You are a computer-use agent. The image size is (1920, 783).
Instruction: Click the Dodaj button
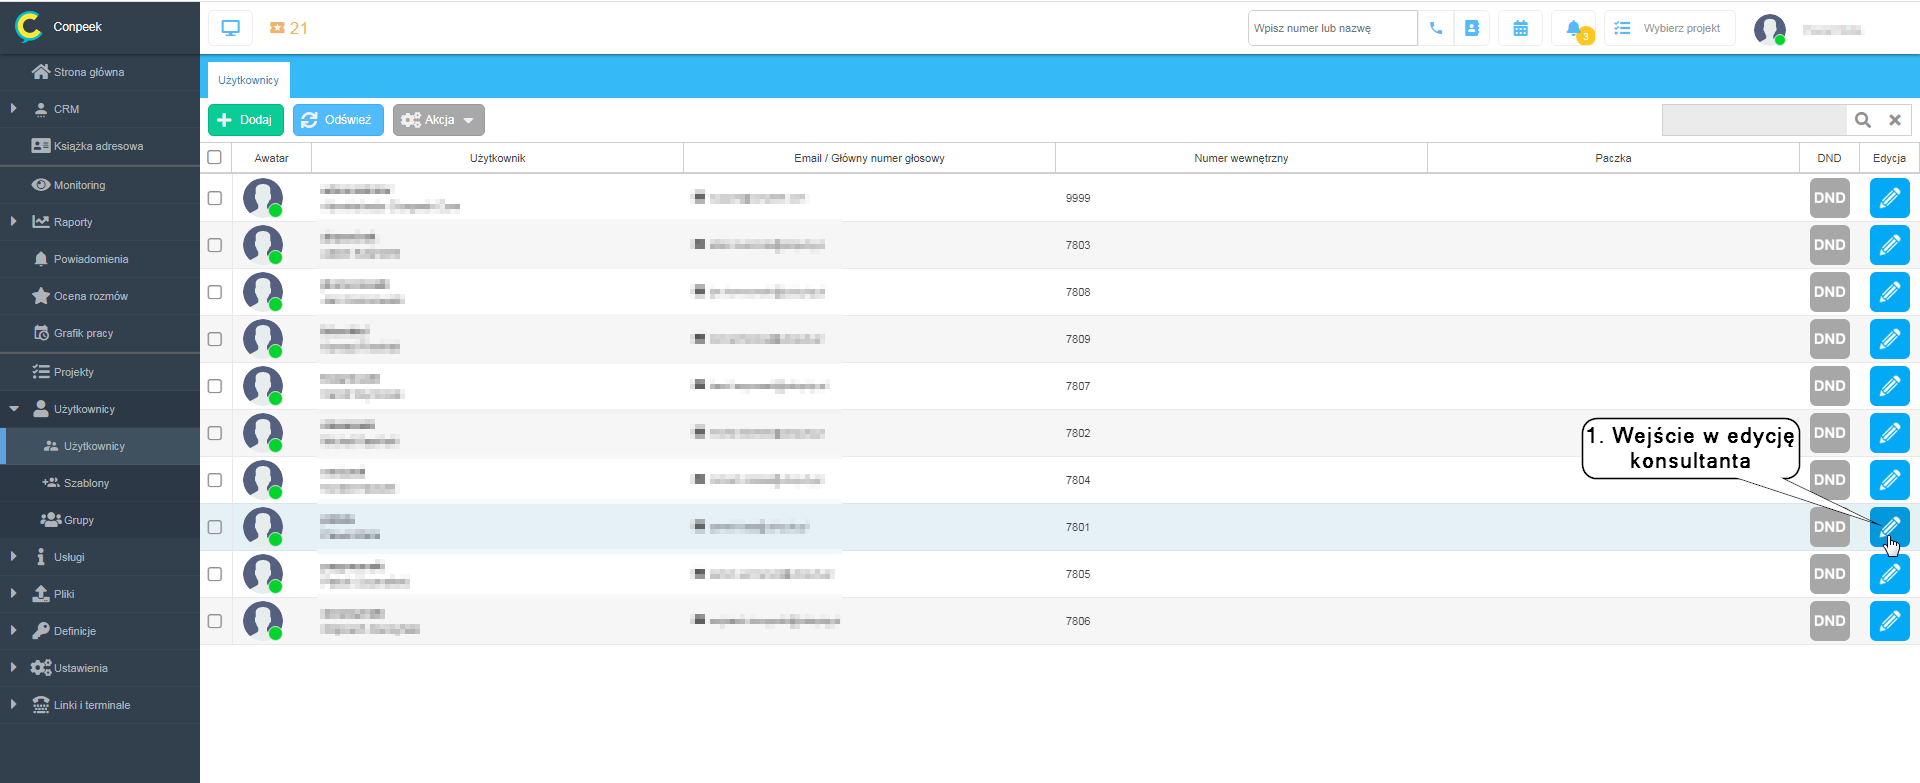click(246, 120)
